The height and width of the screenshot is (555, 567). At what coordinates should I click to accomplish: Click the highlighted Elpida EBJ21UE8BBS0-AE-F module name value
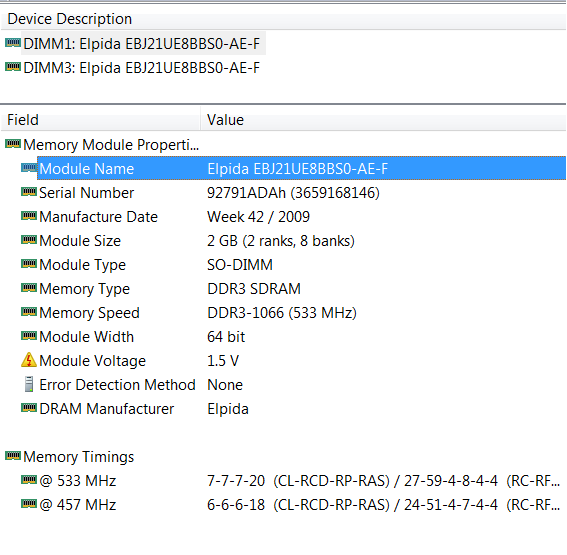tap(297, 169)
